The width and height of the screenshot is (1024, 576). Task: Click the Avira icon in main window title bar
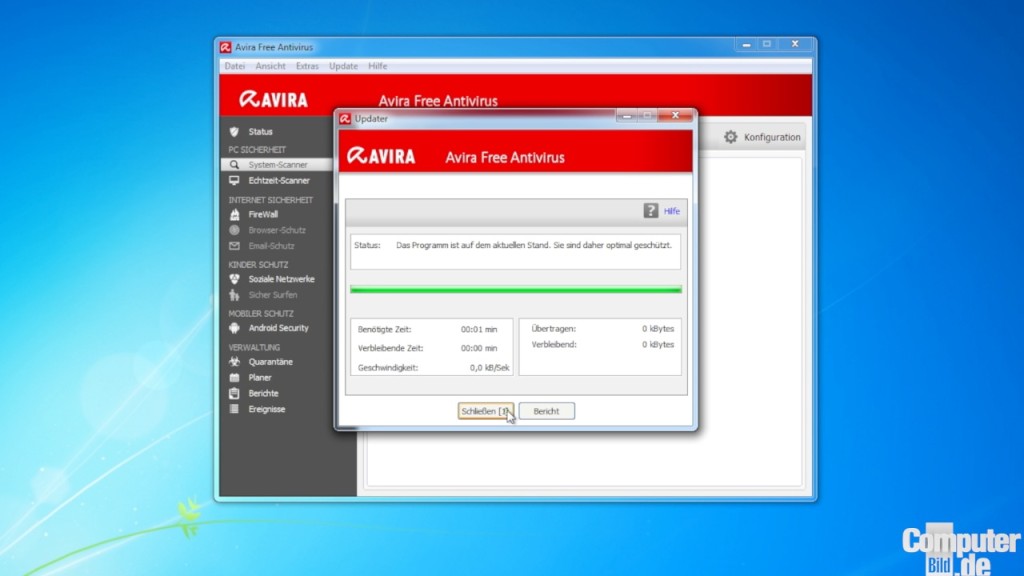[225, 47]
